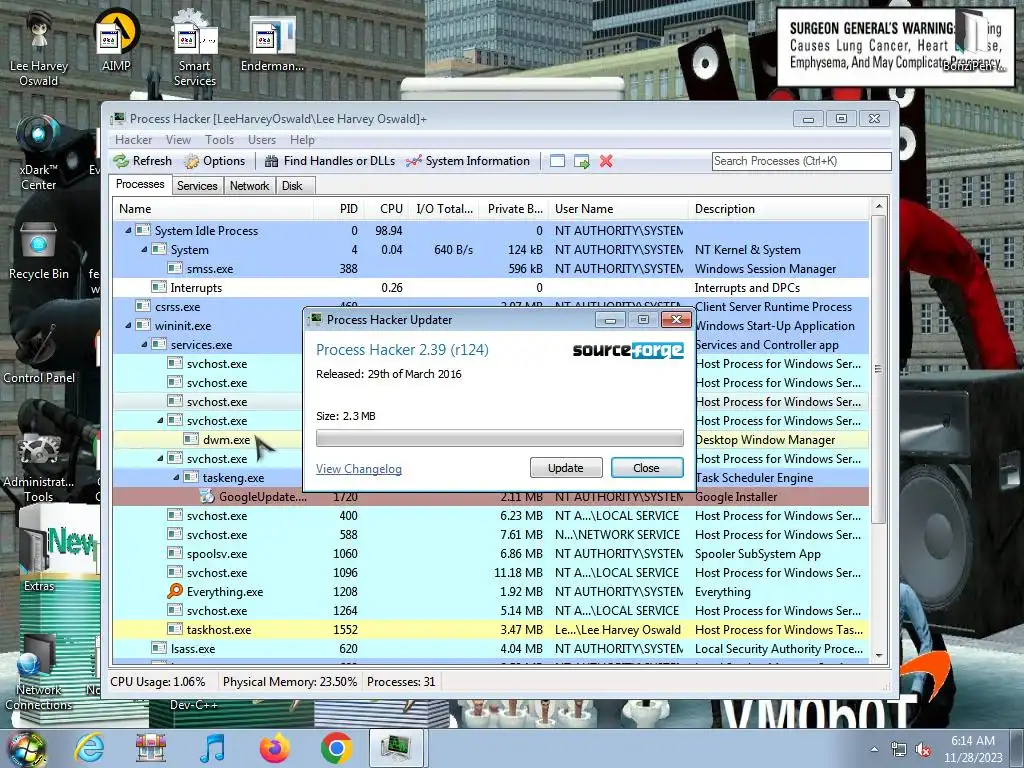Screen dimensions: 1024x768
Task: Switch to the Network tab
Action: pos(249,186)
